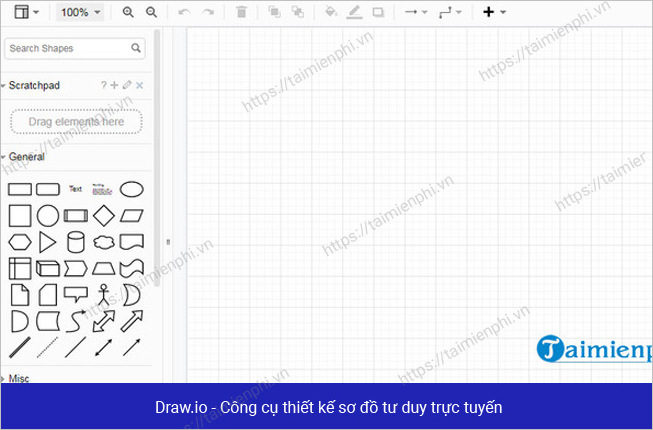Select the actor stick figure shape
The image size is (653, 430).
103,295
